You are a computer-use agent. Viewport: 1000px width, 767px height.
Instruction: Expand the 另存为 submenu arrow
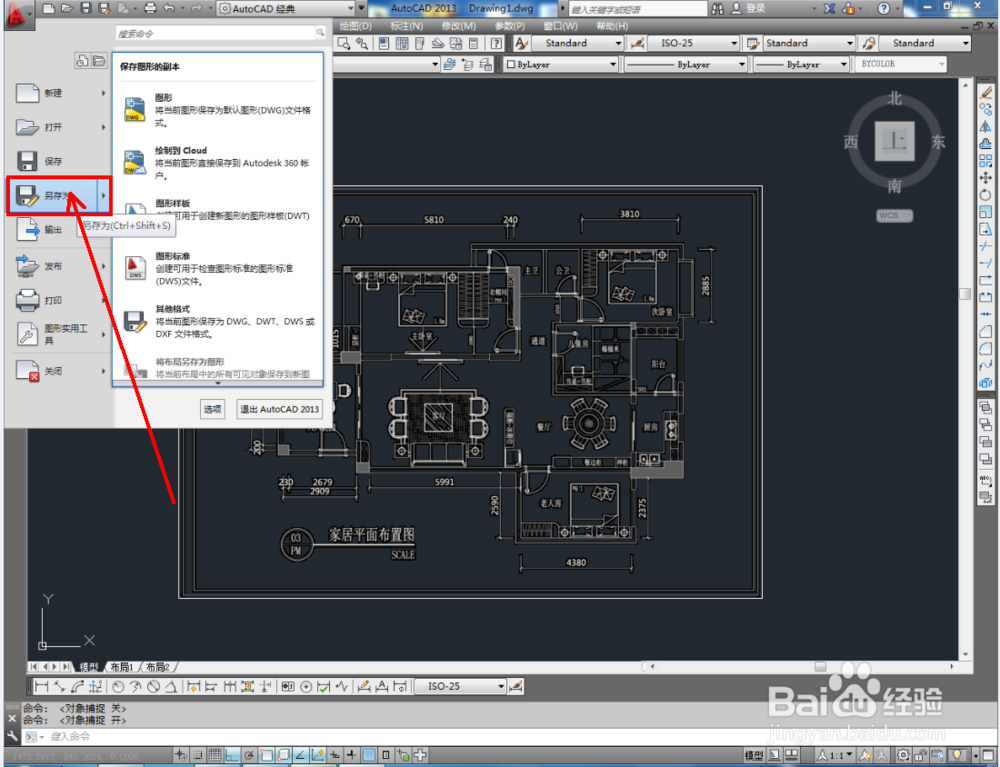[103, 196]
